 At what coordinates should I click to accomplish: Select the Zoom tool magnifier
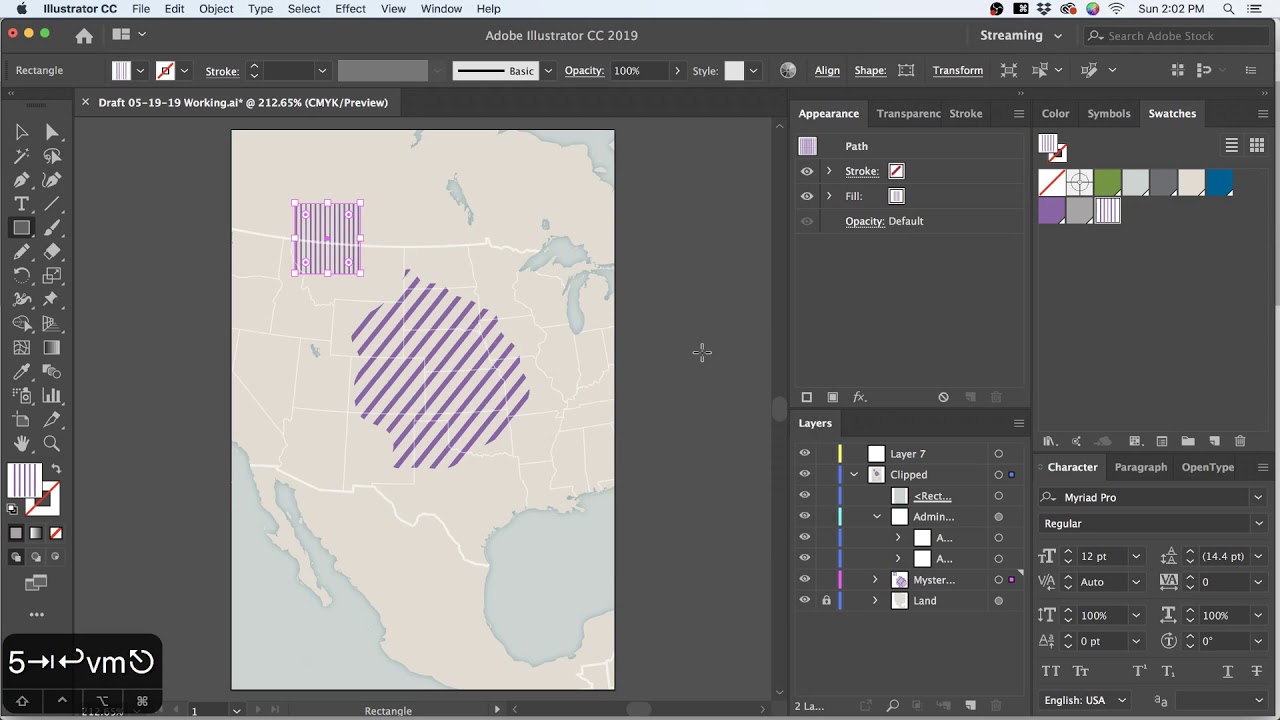(52, 443)
